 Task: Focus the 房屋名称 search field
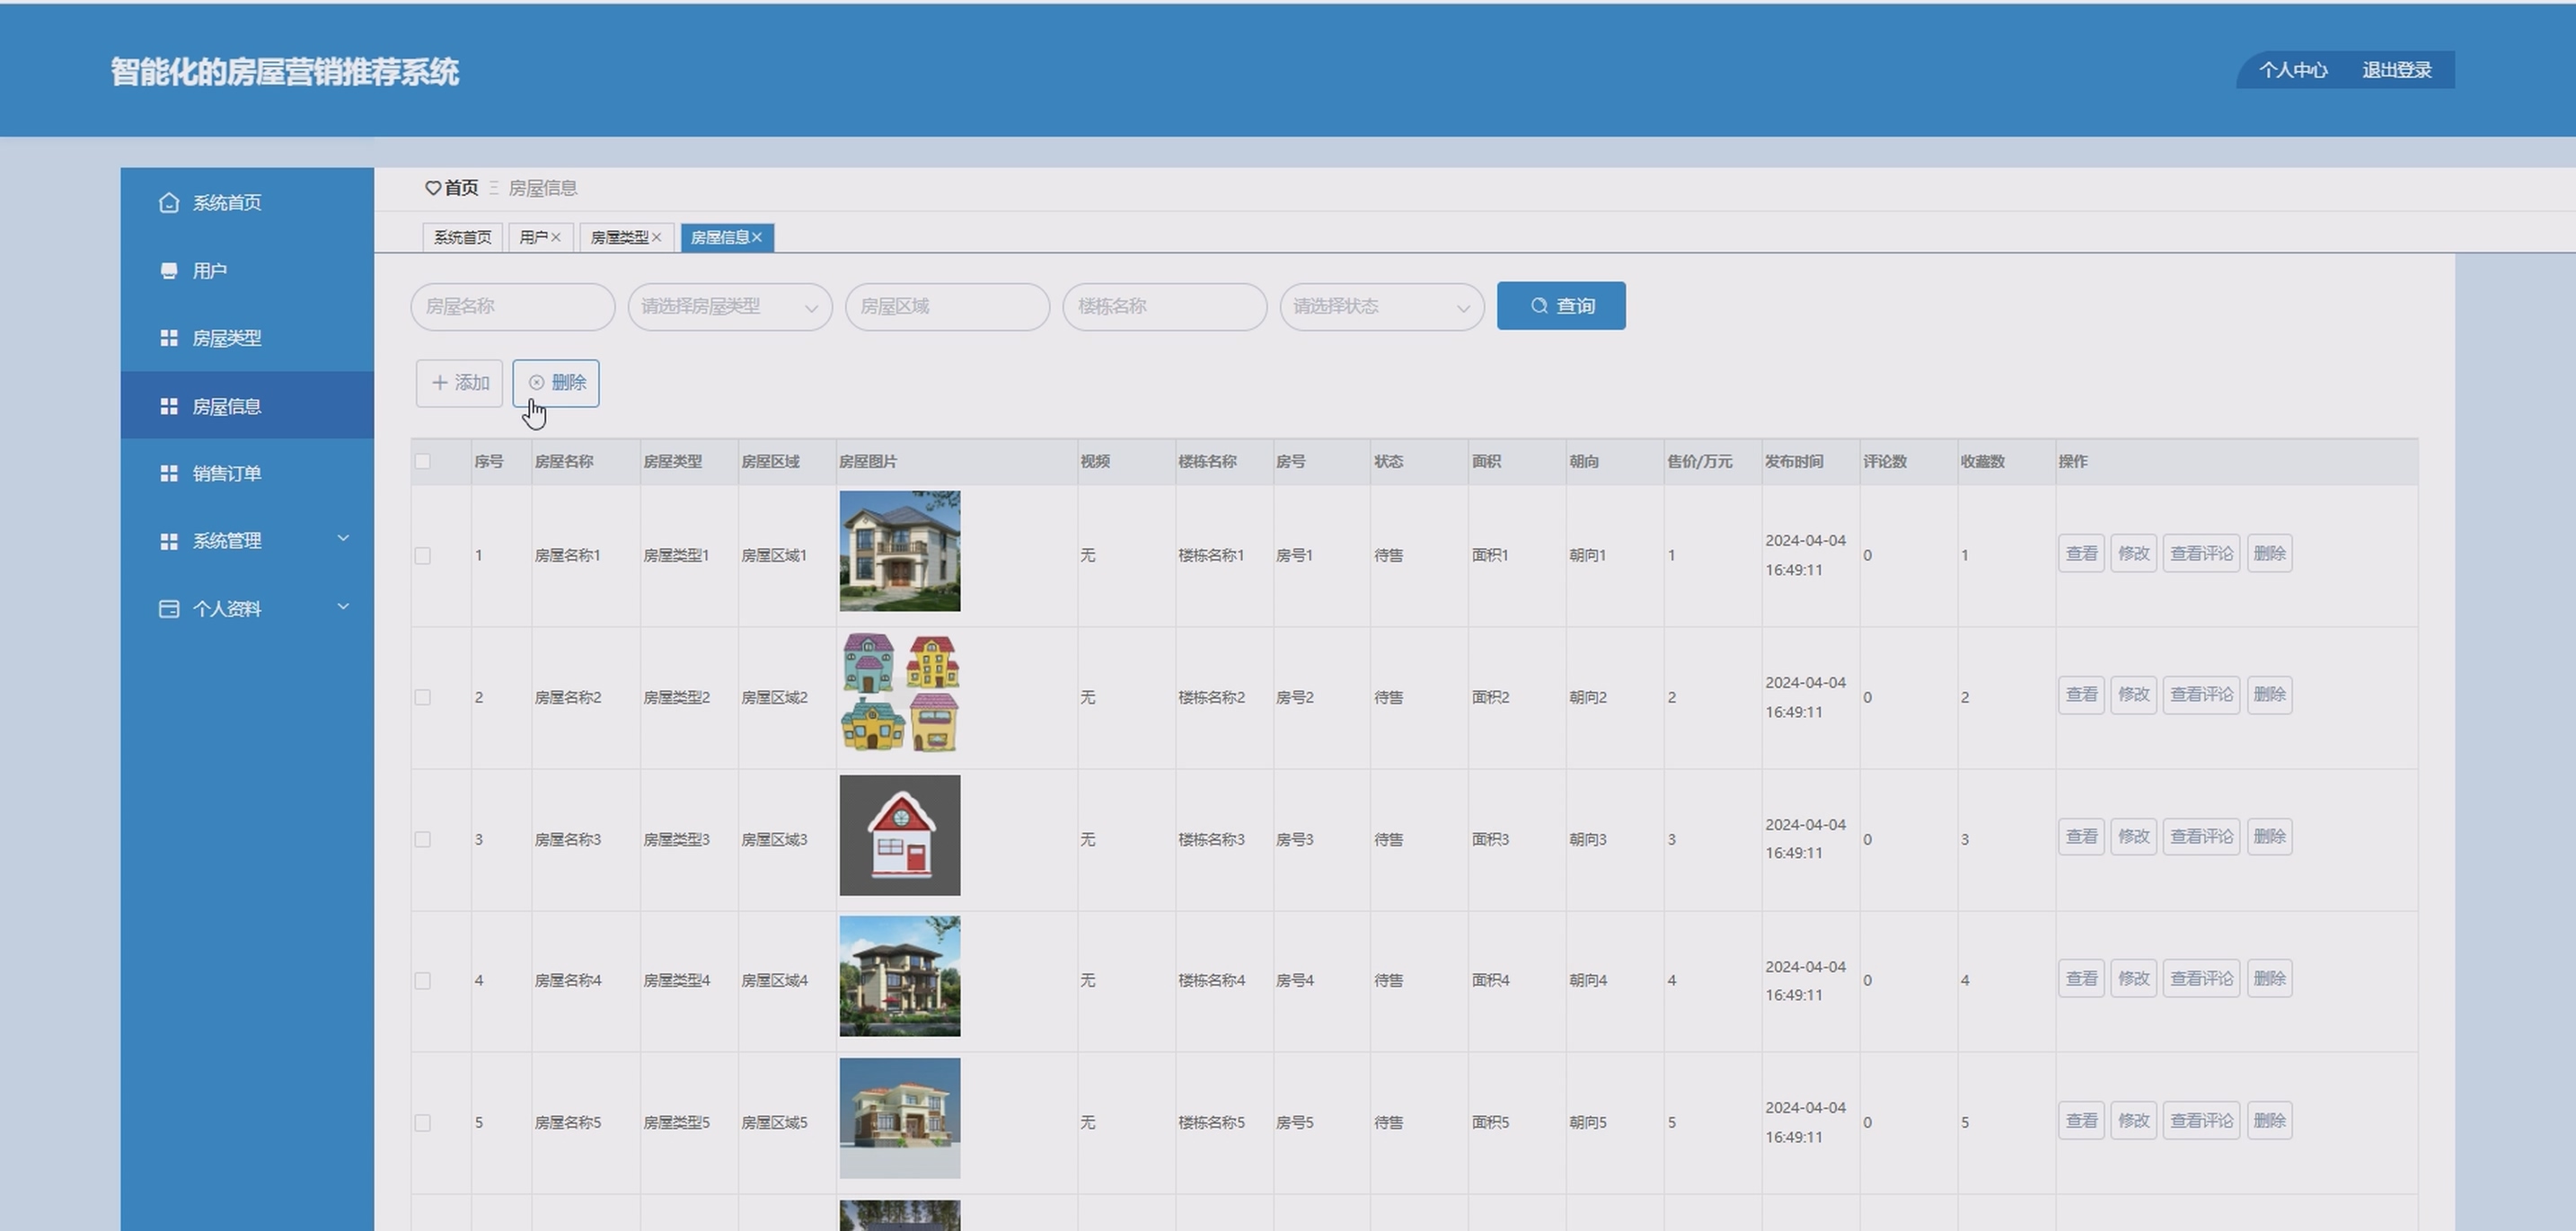point(512,306)
